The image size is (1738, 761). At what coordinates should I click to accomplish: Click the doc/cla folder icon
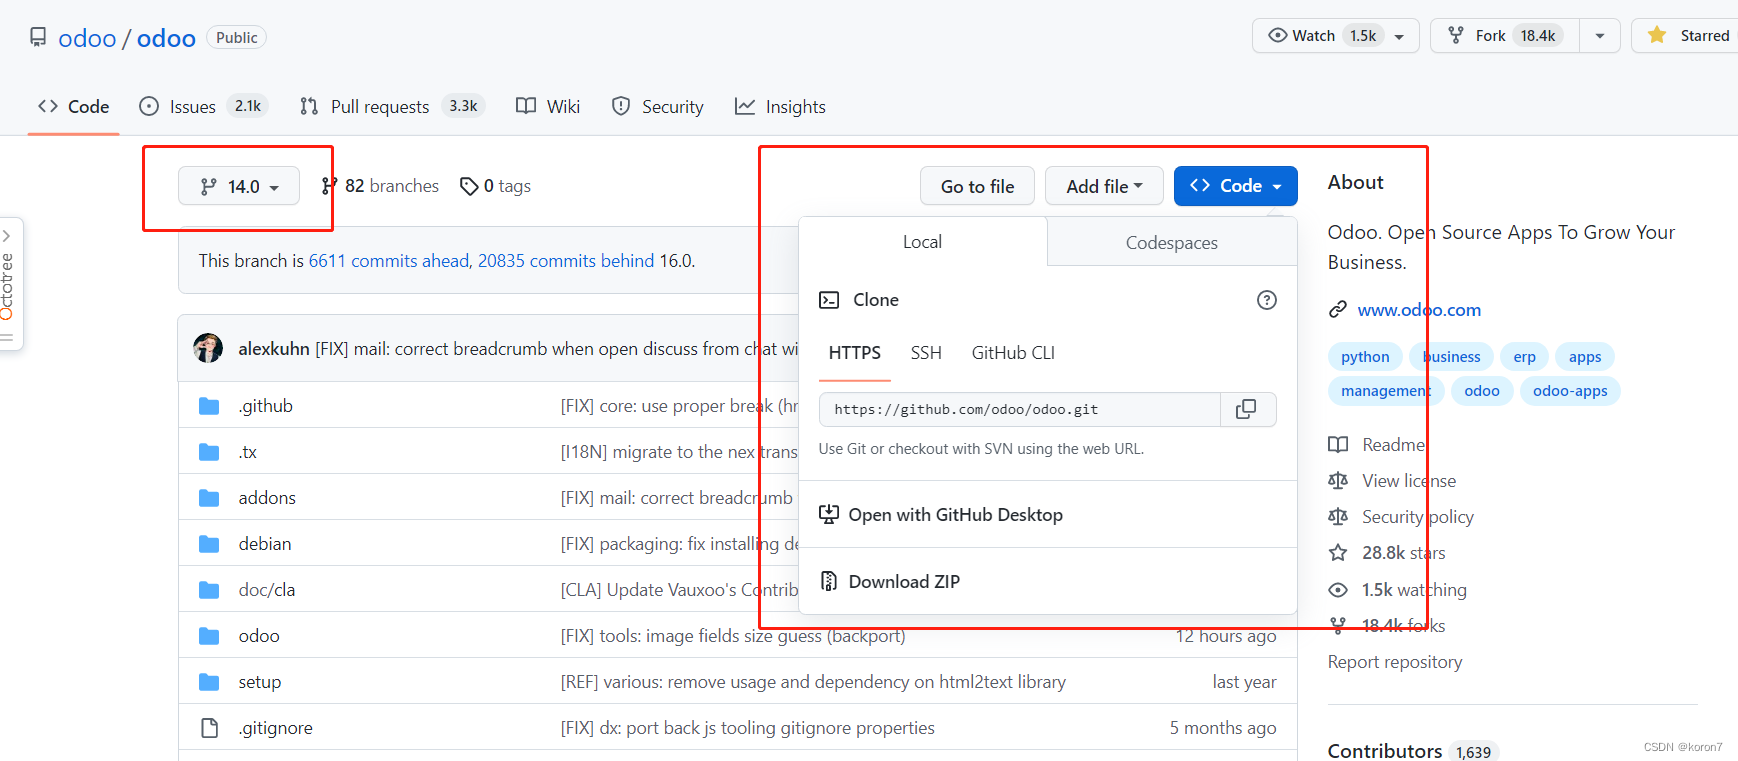click(209, 590)
